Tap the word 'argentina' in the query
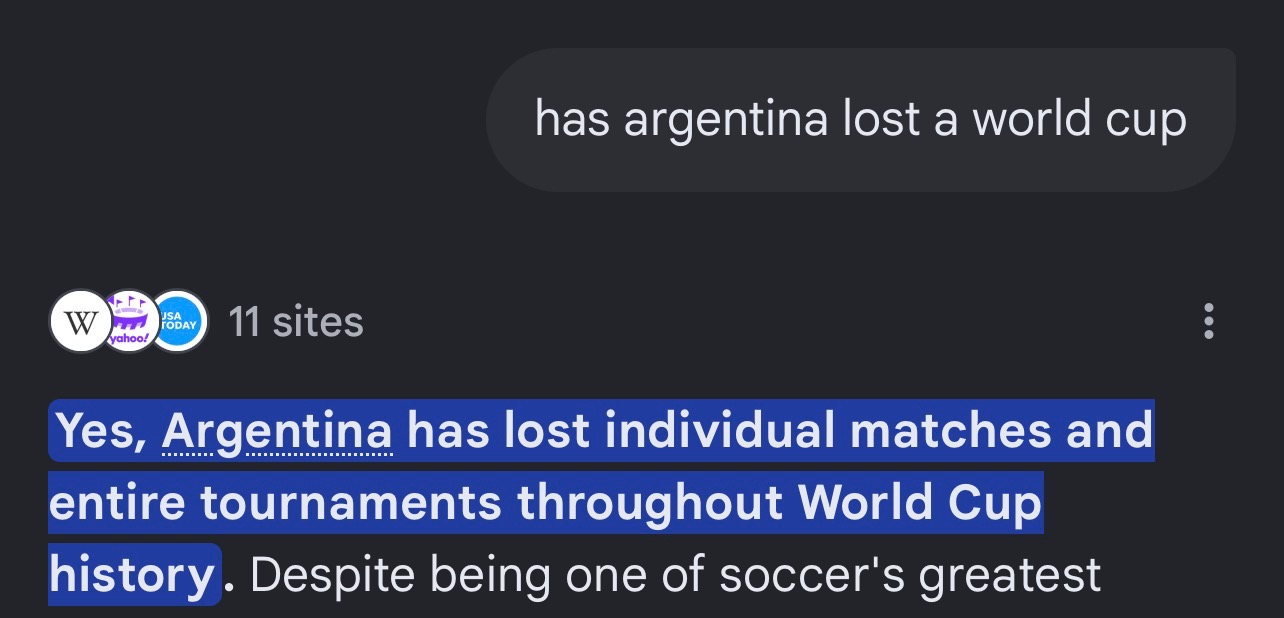1284x618 pixels. pyautogui.click(x=726, y=120)
